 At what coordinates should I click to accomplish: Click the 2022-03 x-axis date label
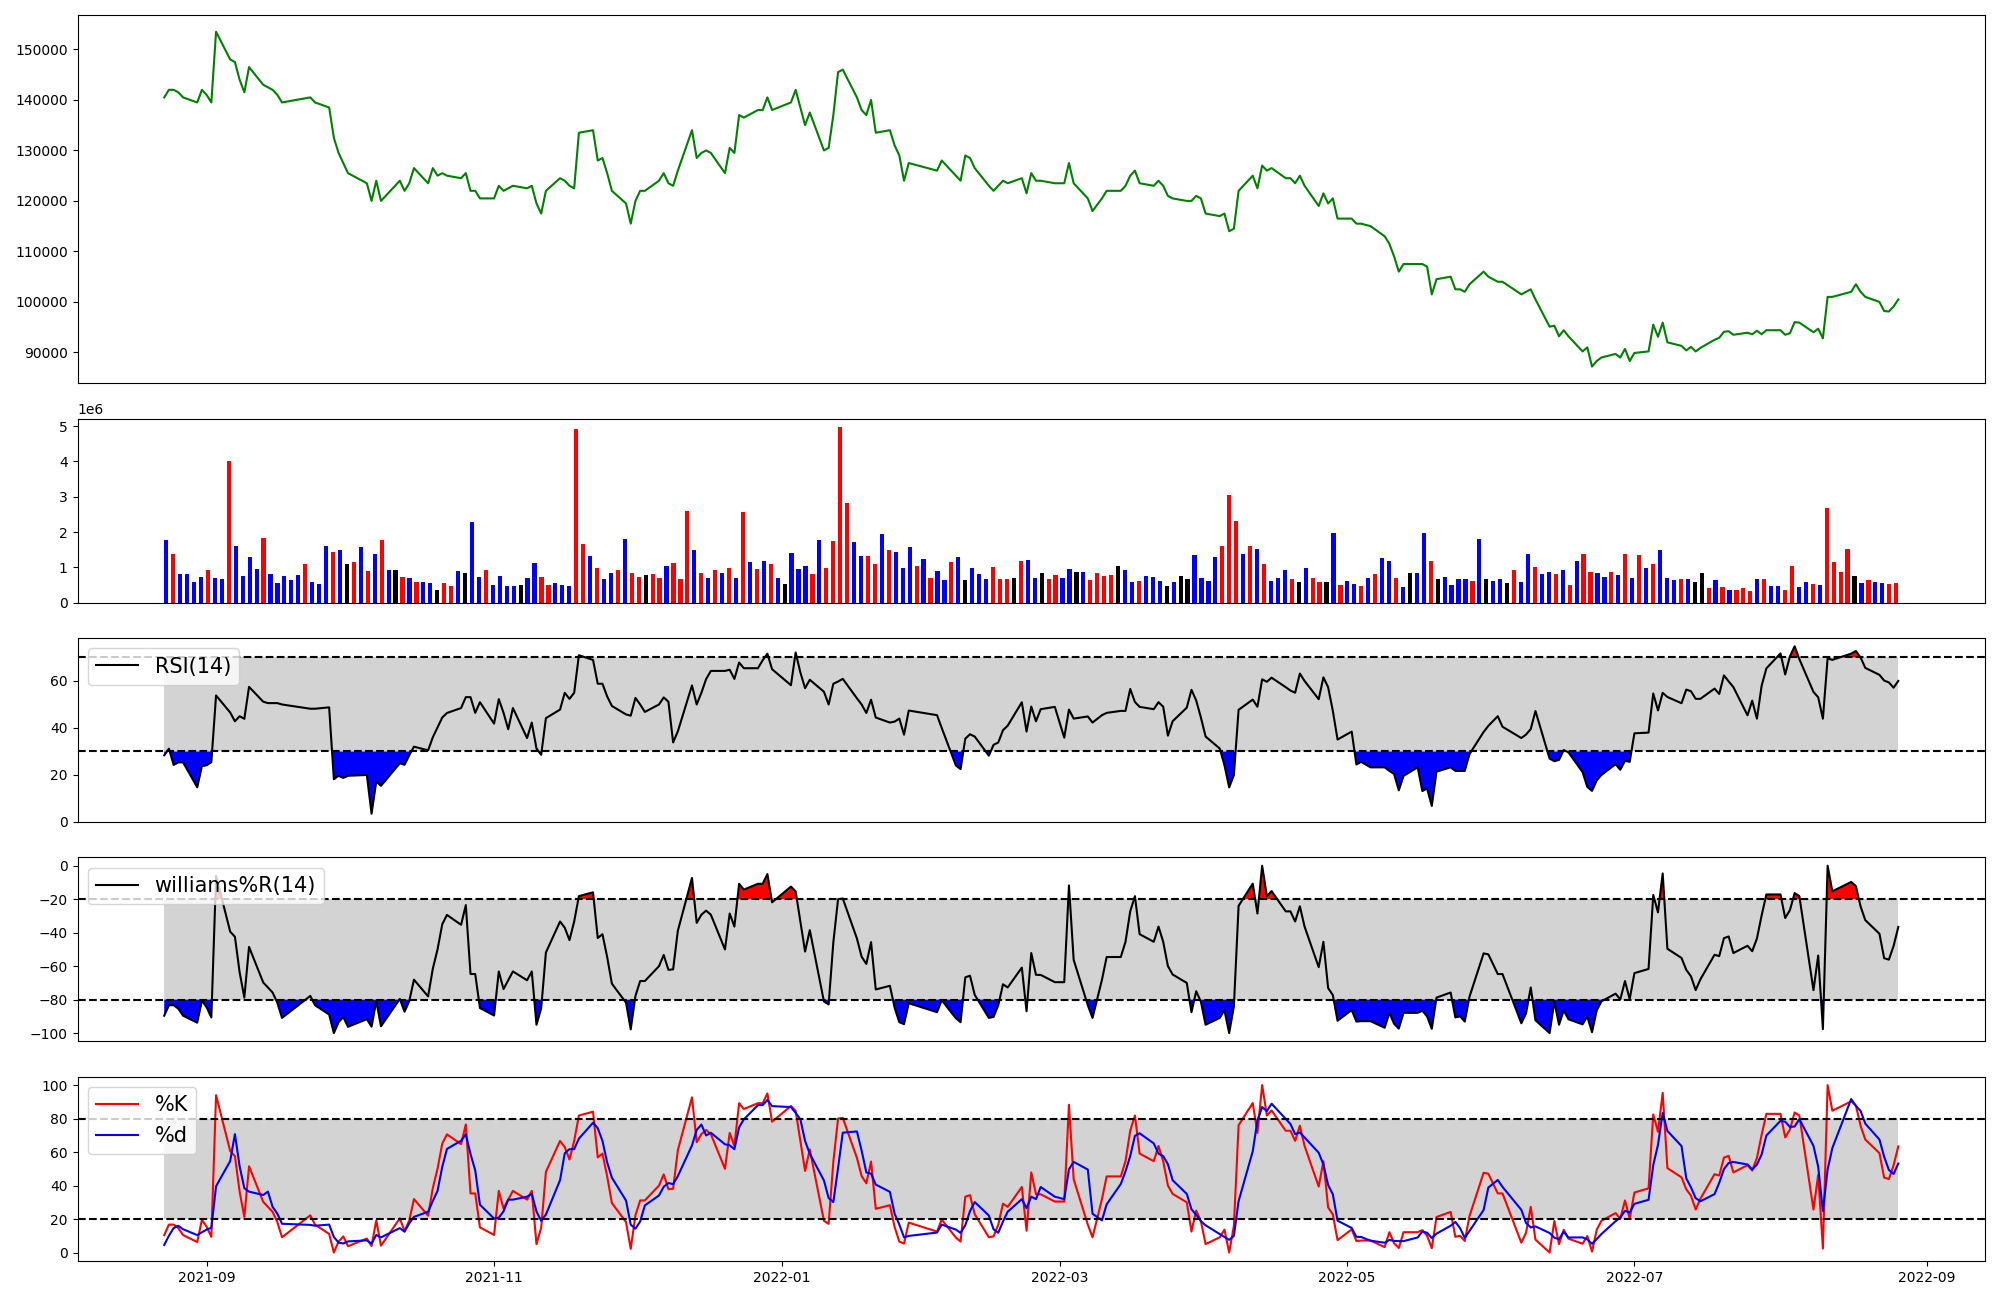click(1059, 1277)
